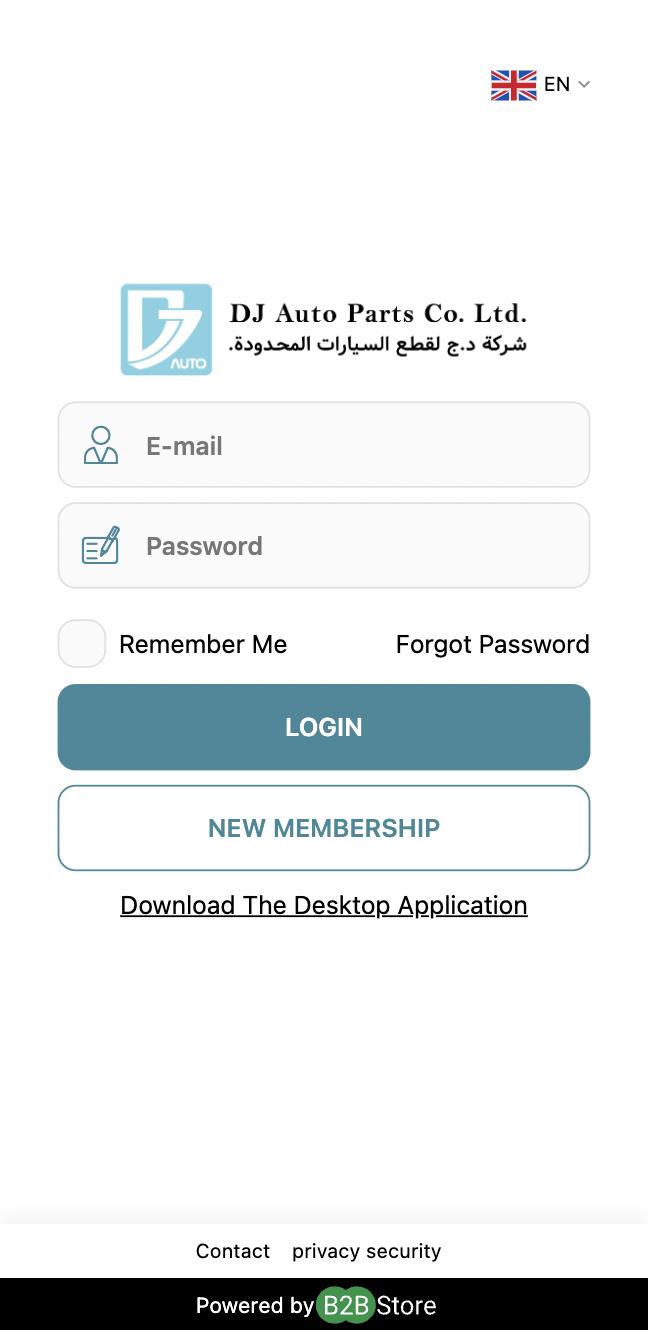Click the Powered by footer text
Screen dimensions: 648x1330
254,1305
